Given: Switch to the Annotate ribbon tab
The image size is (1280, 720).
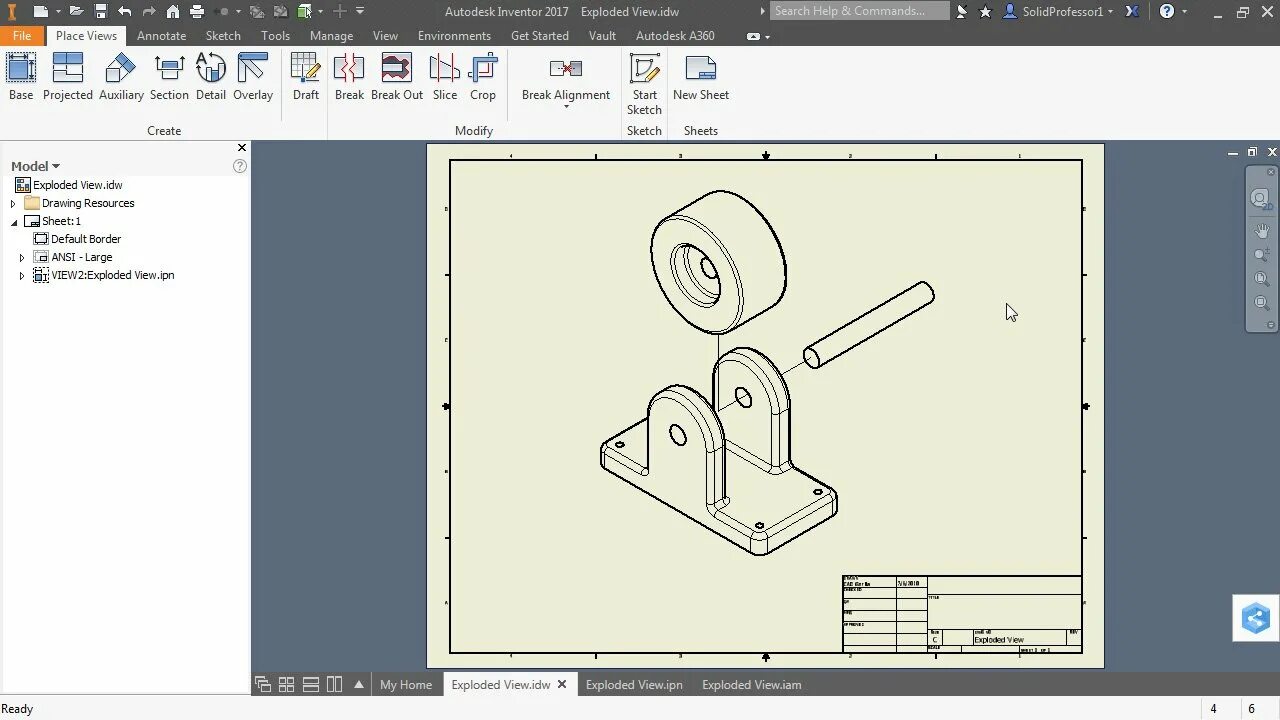Looking at the screenshot, I should point(161,35).
